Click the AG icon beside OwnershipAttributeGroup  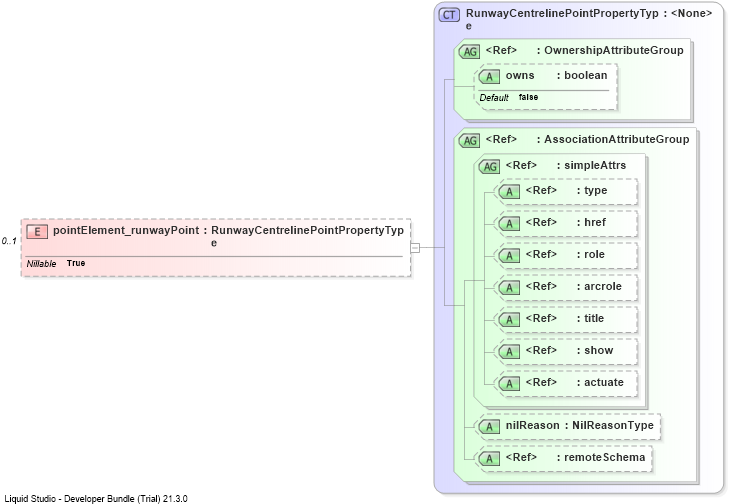(469, 52)
